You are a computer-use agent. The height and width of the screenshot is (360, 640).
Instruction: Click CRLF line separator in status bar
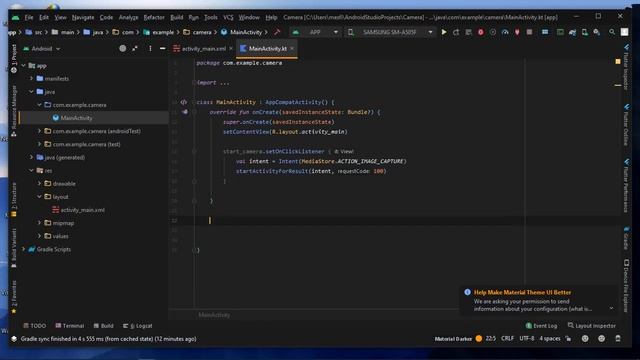[x=507, y=338]
